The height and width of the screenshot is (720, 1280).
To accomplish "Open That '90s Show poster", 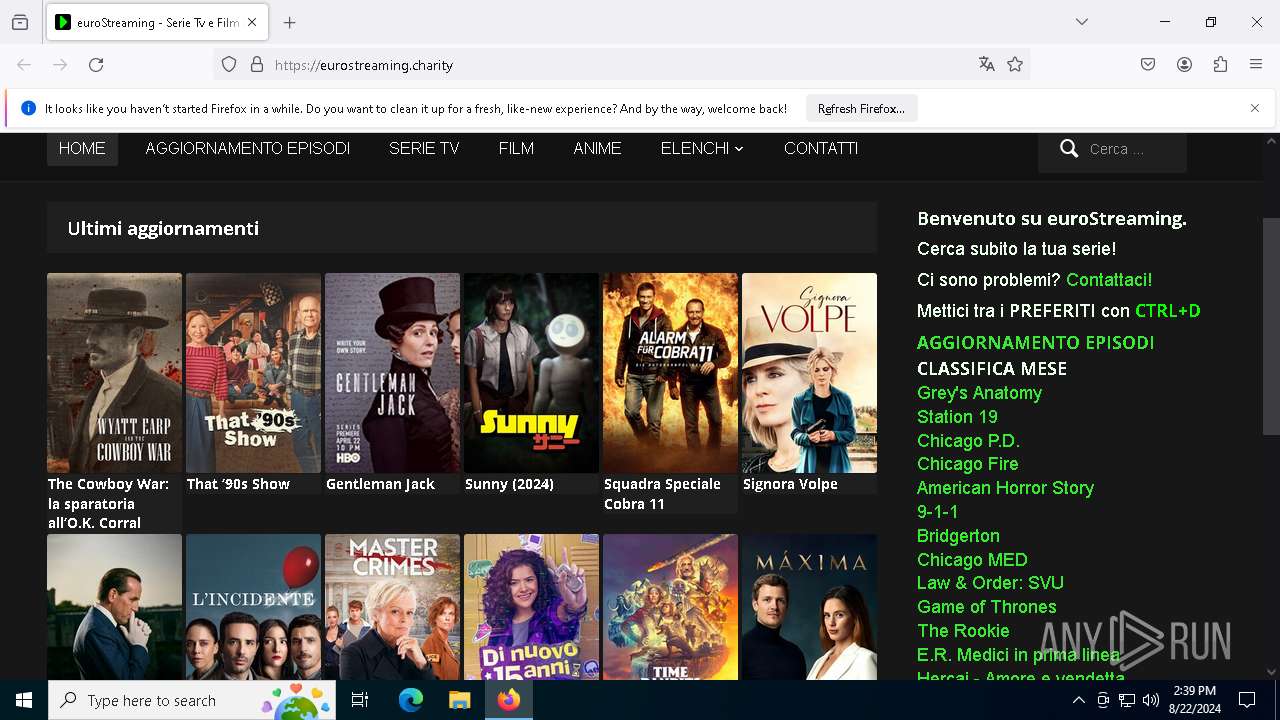I will point(253,373).
